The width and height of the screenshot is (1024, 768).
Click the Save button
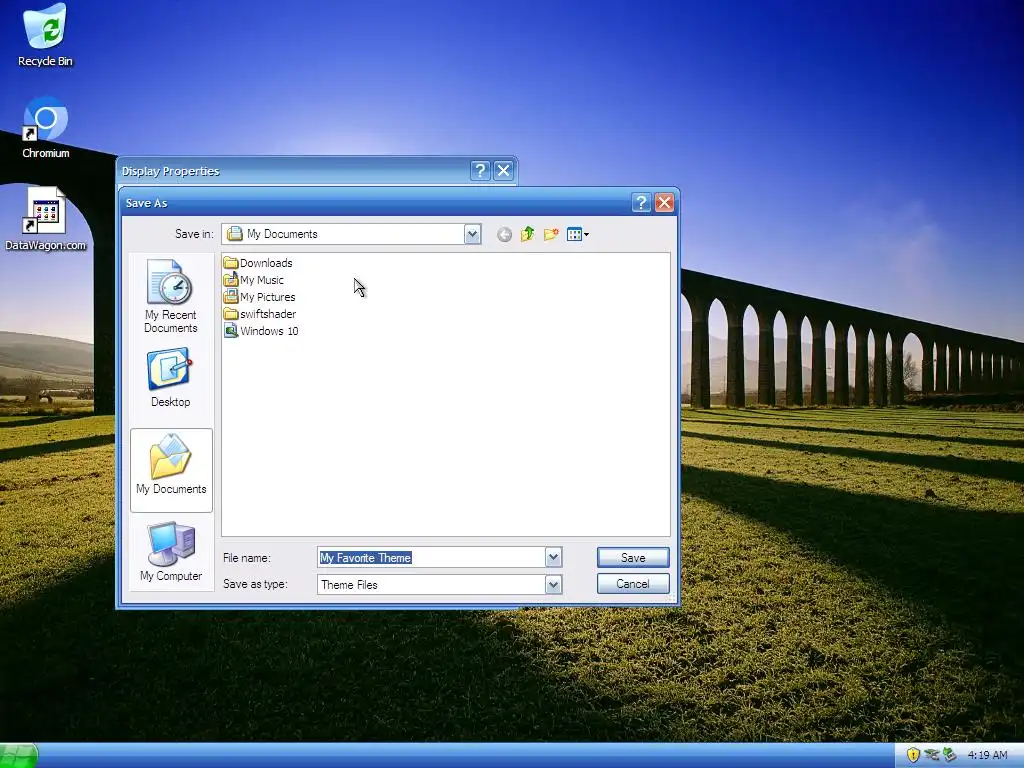[x=633, y=557]
